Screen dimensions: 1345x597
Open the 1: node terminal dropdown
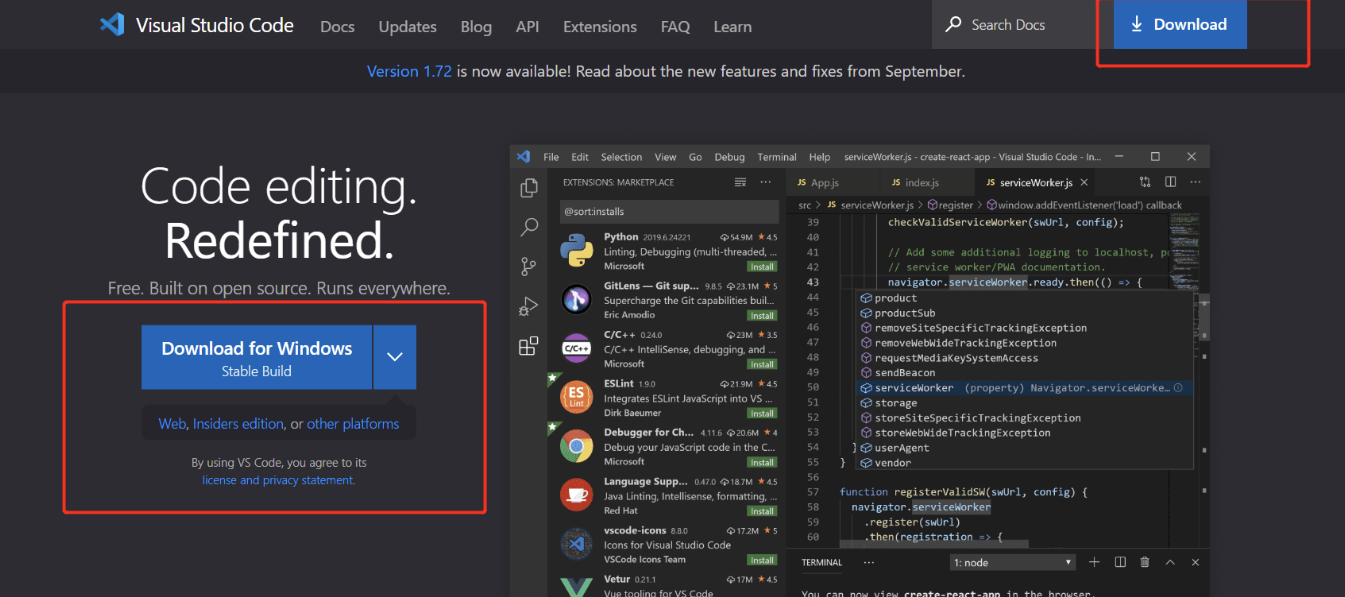click(1012, 562)
